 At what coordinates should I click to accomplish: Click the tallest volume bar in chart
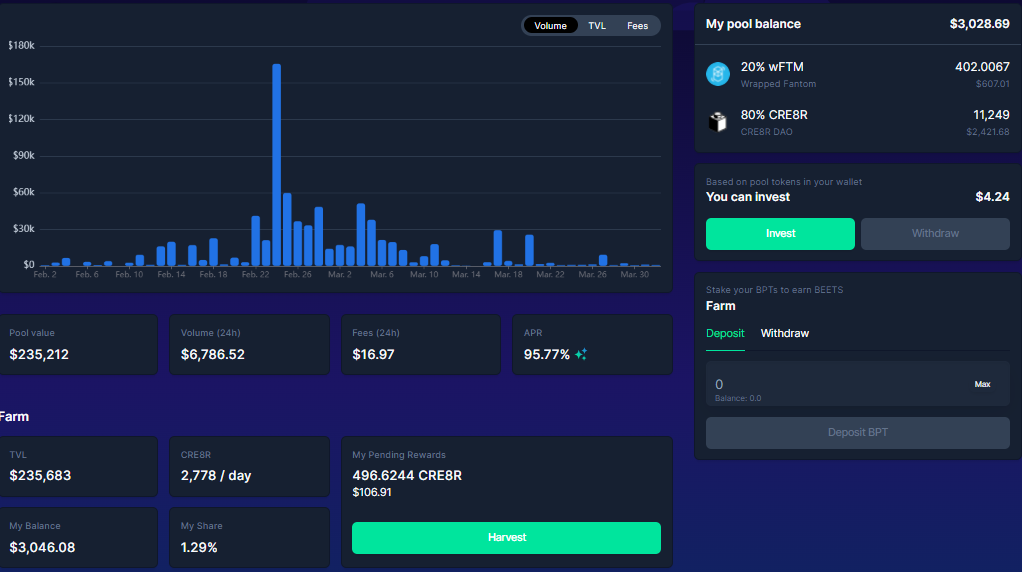(276, 165)
